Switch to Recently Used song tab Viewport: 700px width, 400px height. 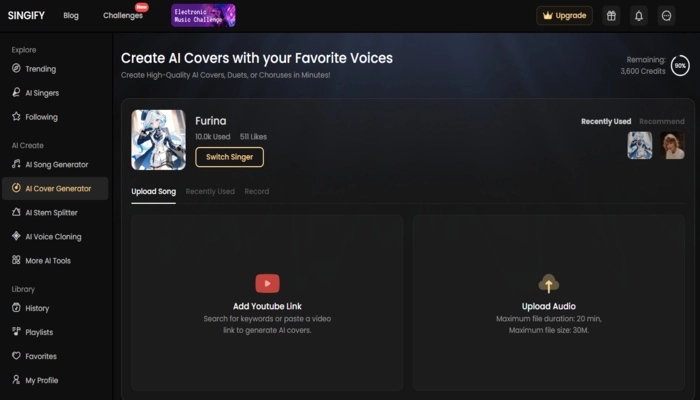coord(210,192)
